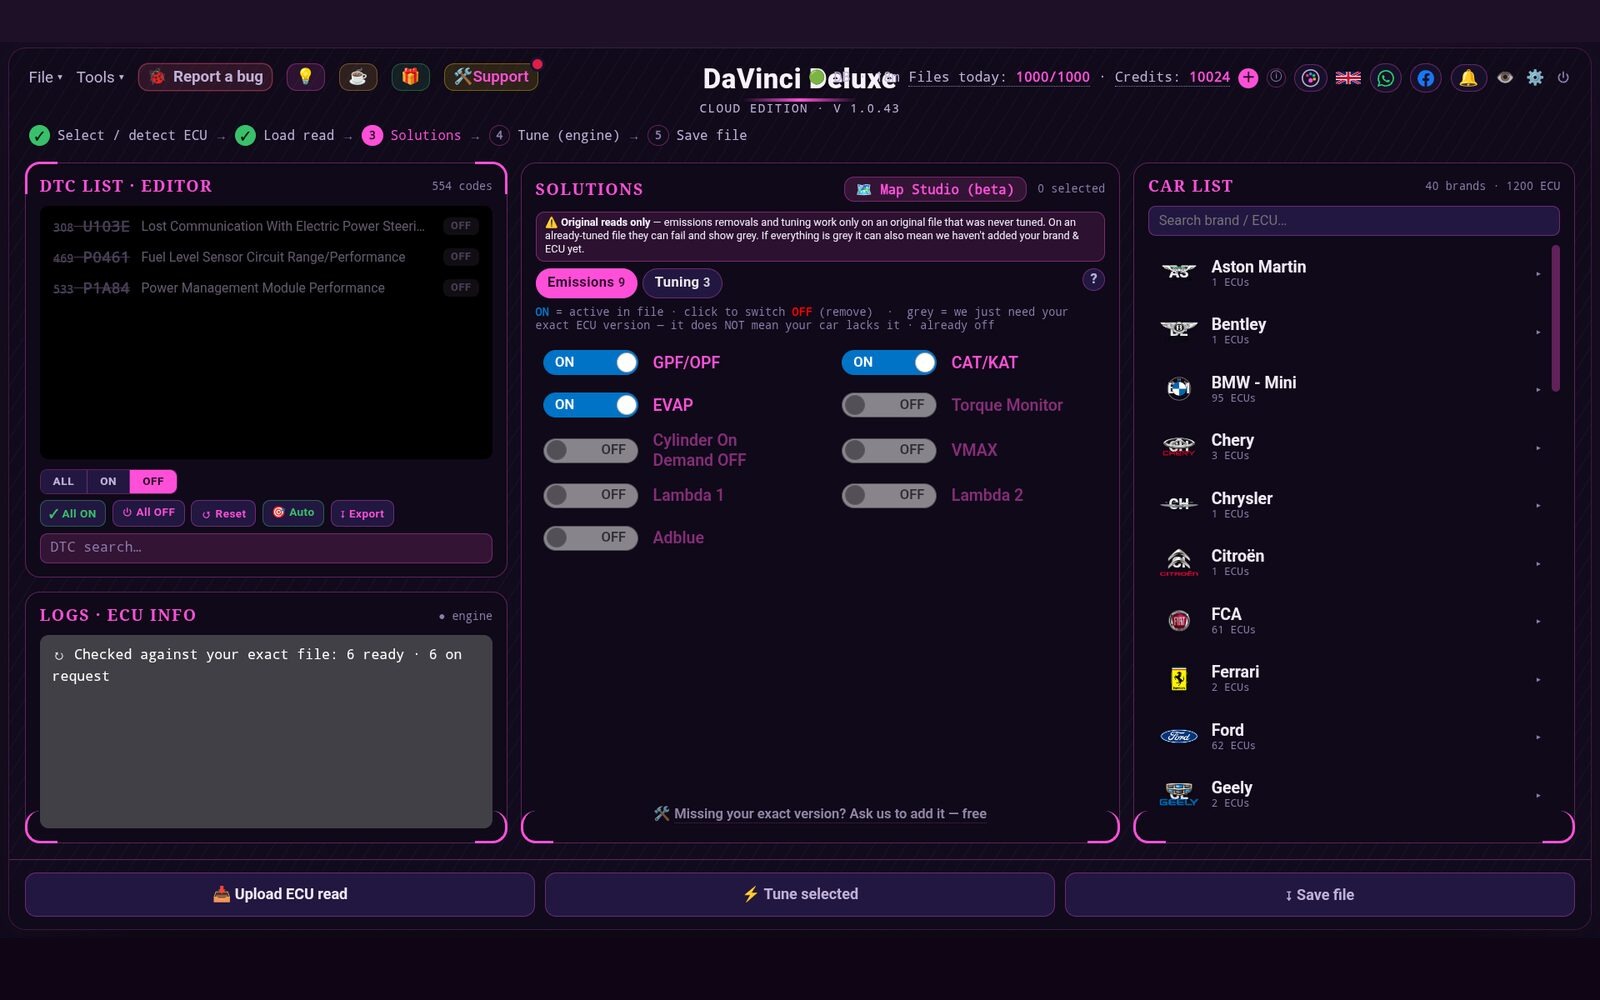The height and width of the screenshot is (1000, 1600).
Task: Toggle OFF badge for U103E code
Action: click(x=461, y=226)
